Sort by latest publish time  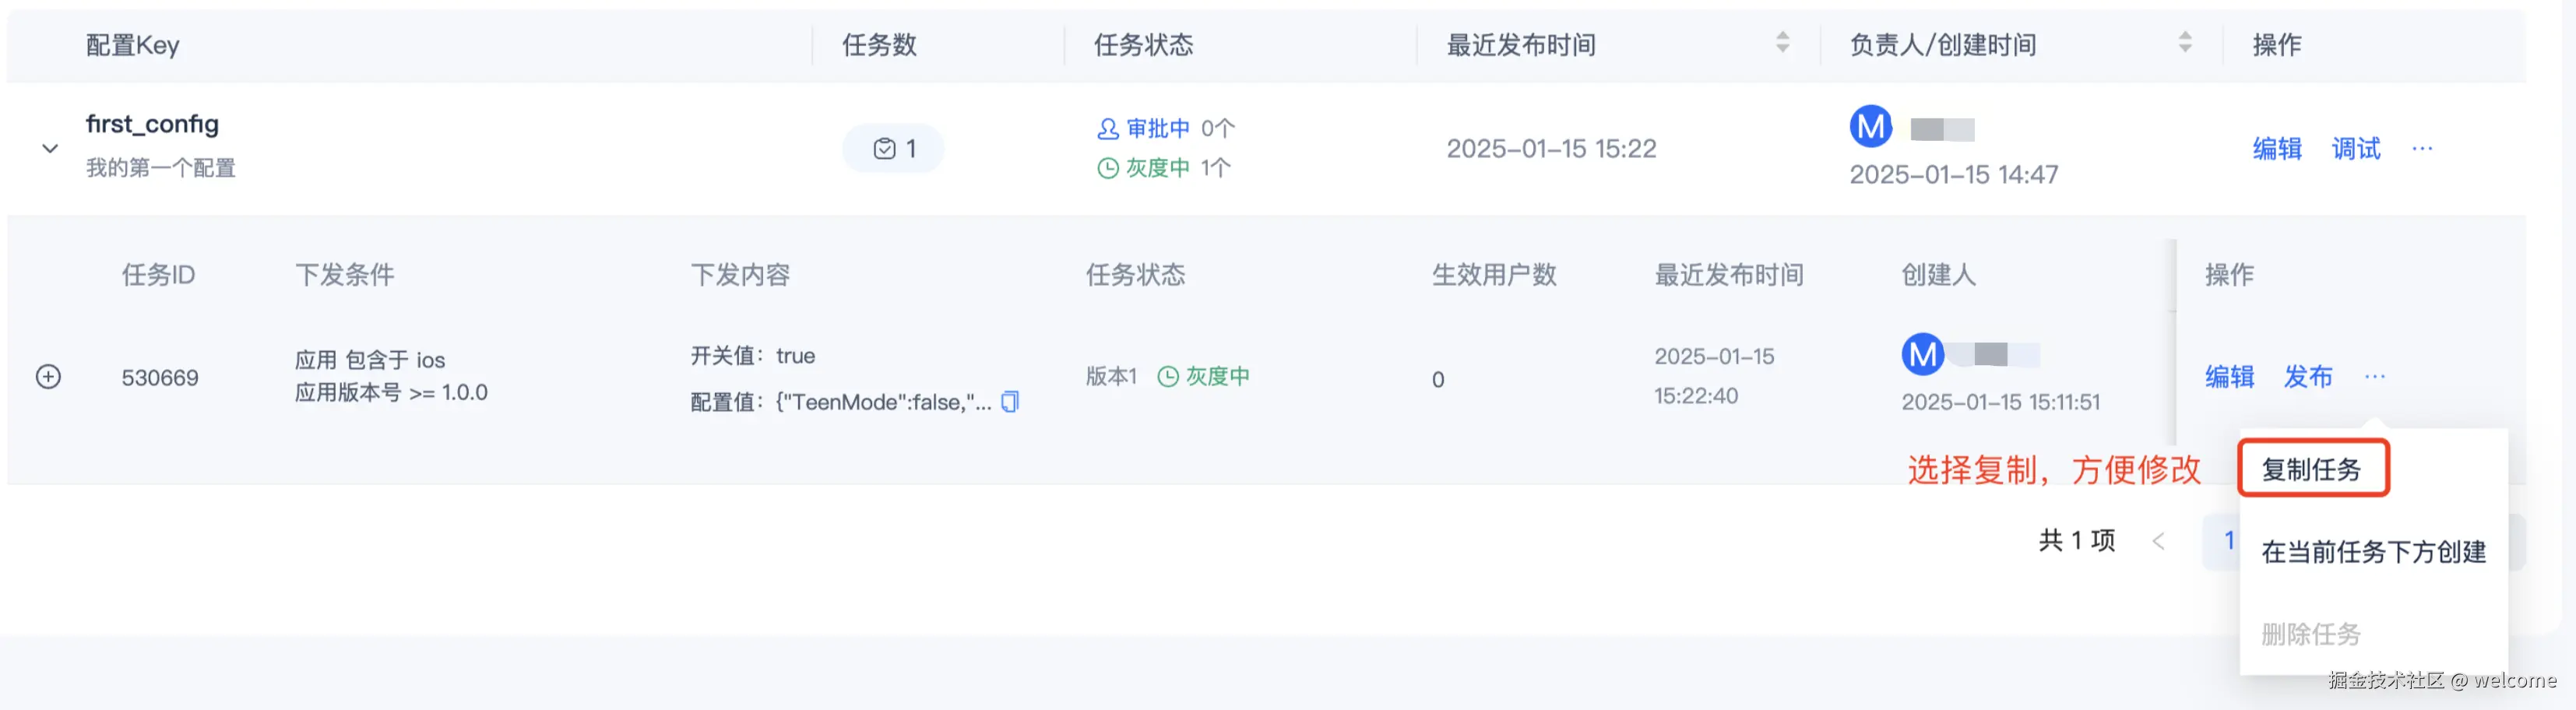1782,43
